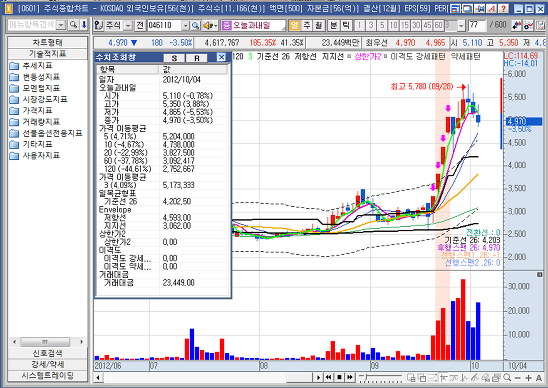Click the red A font icon in title bar

(x=492, y=8)
